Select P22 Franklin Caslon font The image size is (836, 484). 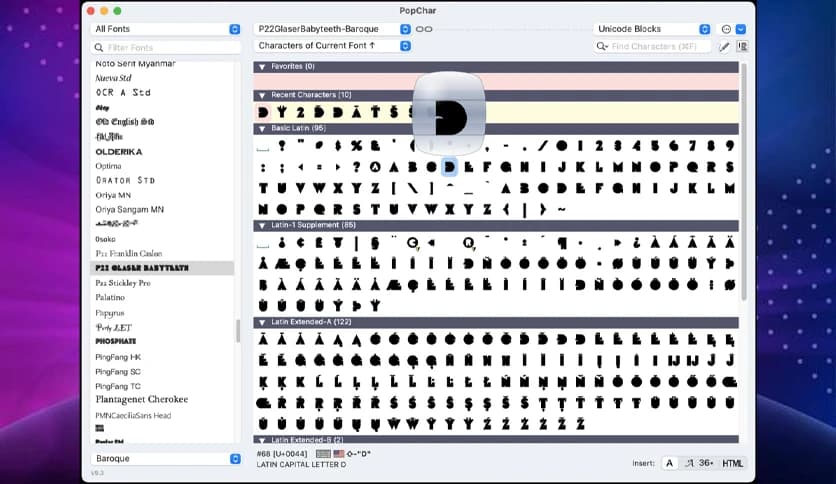[x=128, y=254]
